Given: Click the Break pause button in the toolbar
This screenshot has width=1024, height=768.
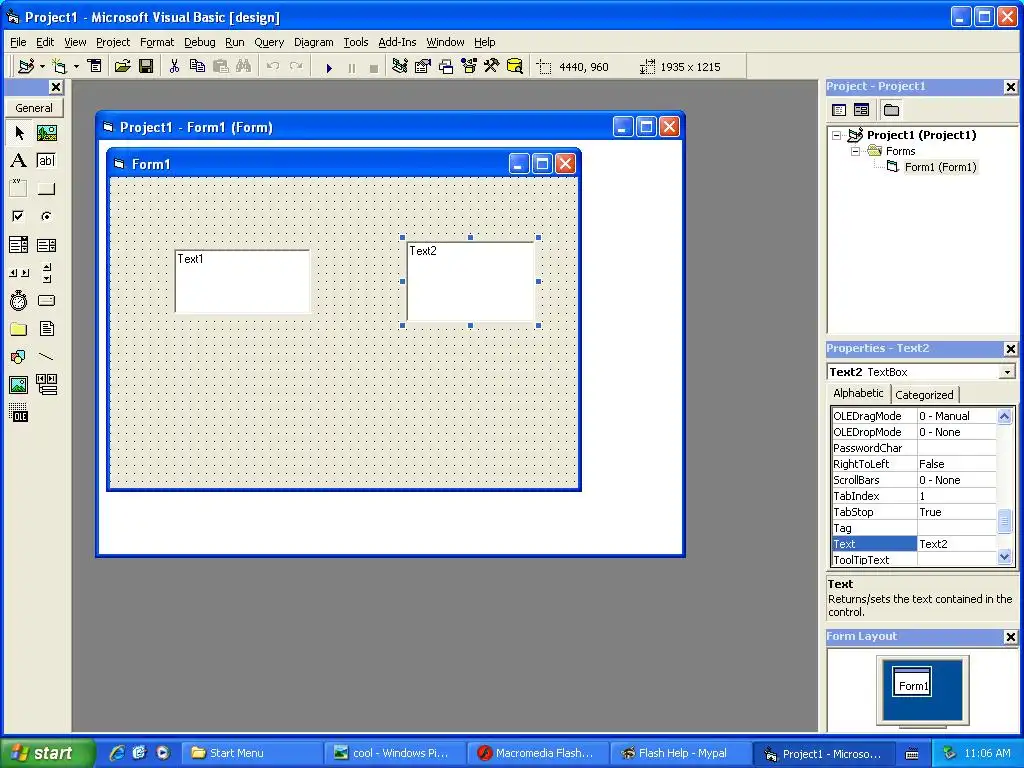Looking at the screenshot, I should click(x=351, y=67).
